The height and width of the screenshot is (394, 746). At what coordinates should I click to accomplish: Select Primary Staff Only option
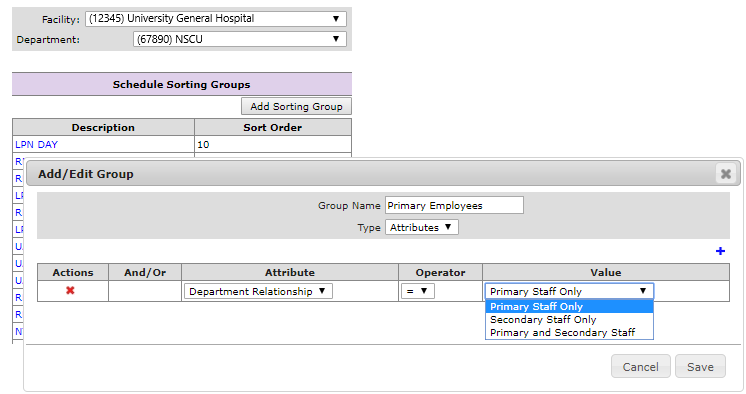pyautogui.click(x=569, y=306)
